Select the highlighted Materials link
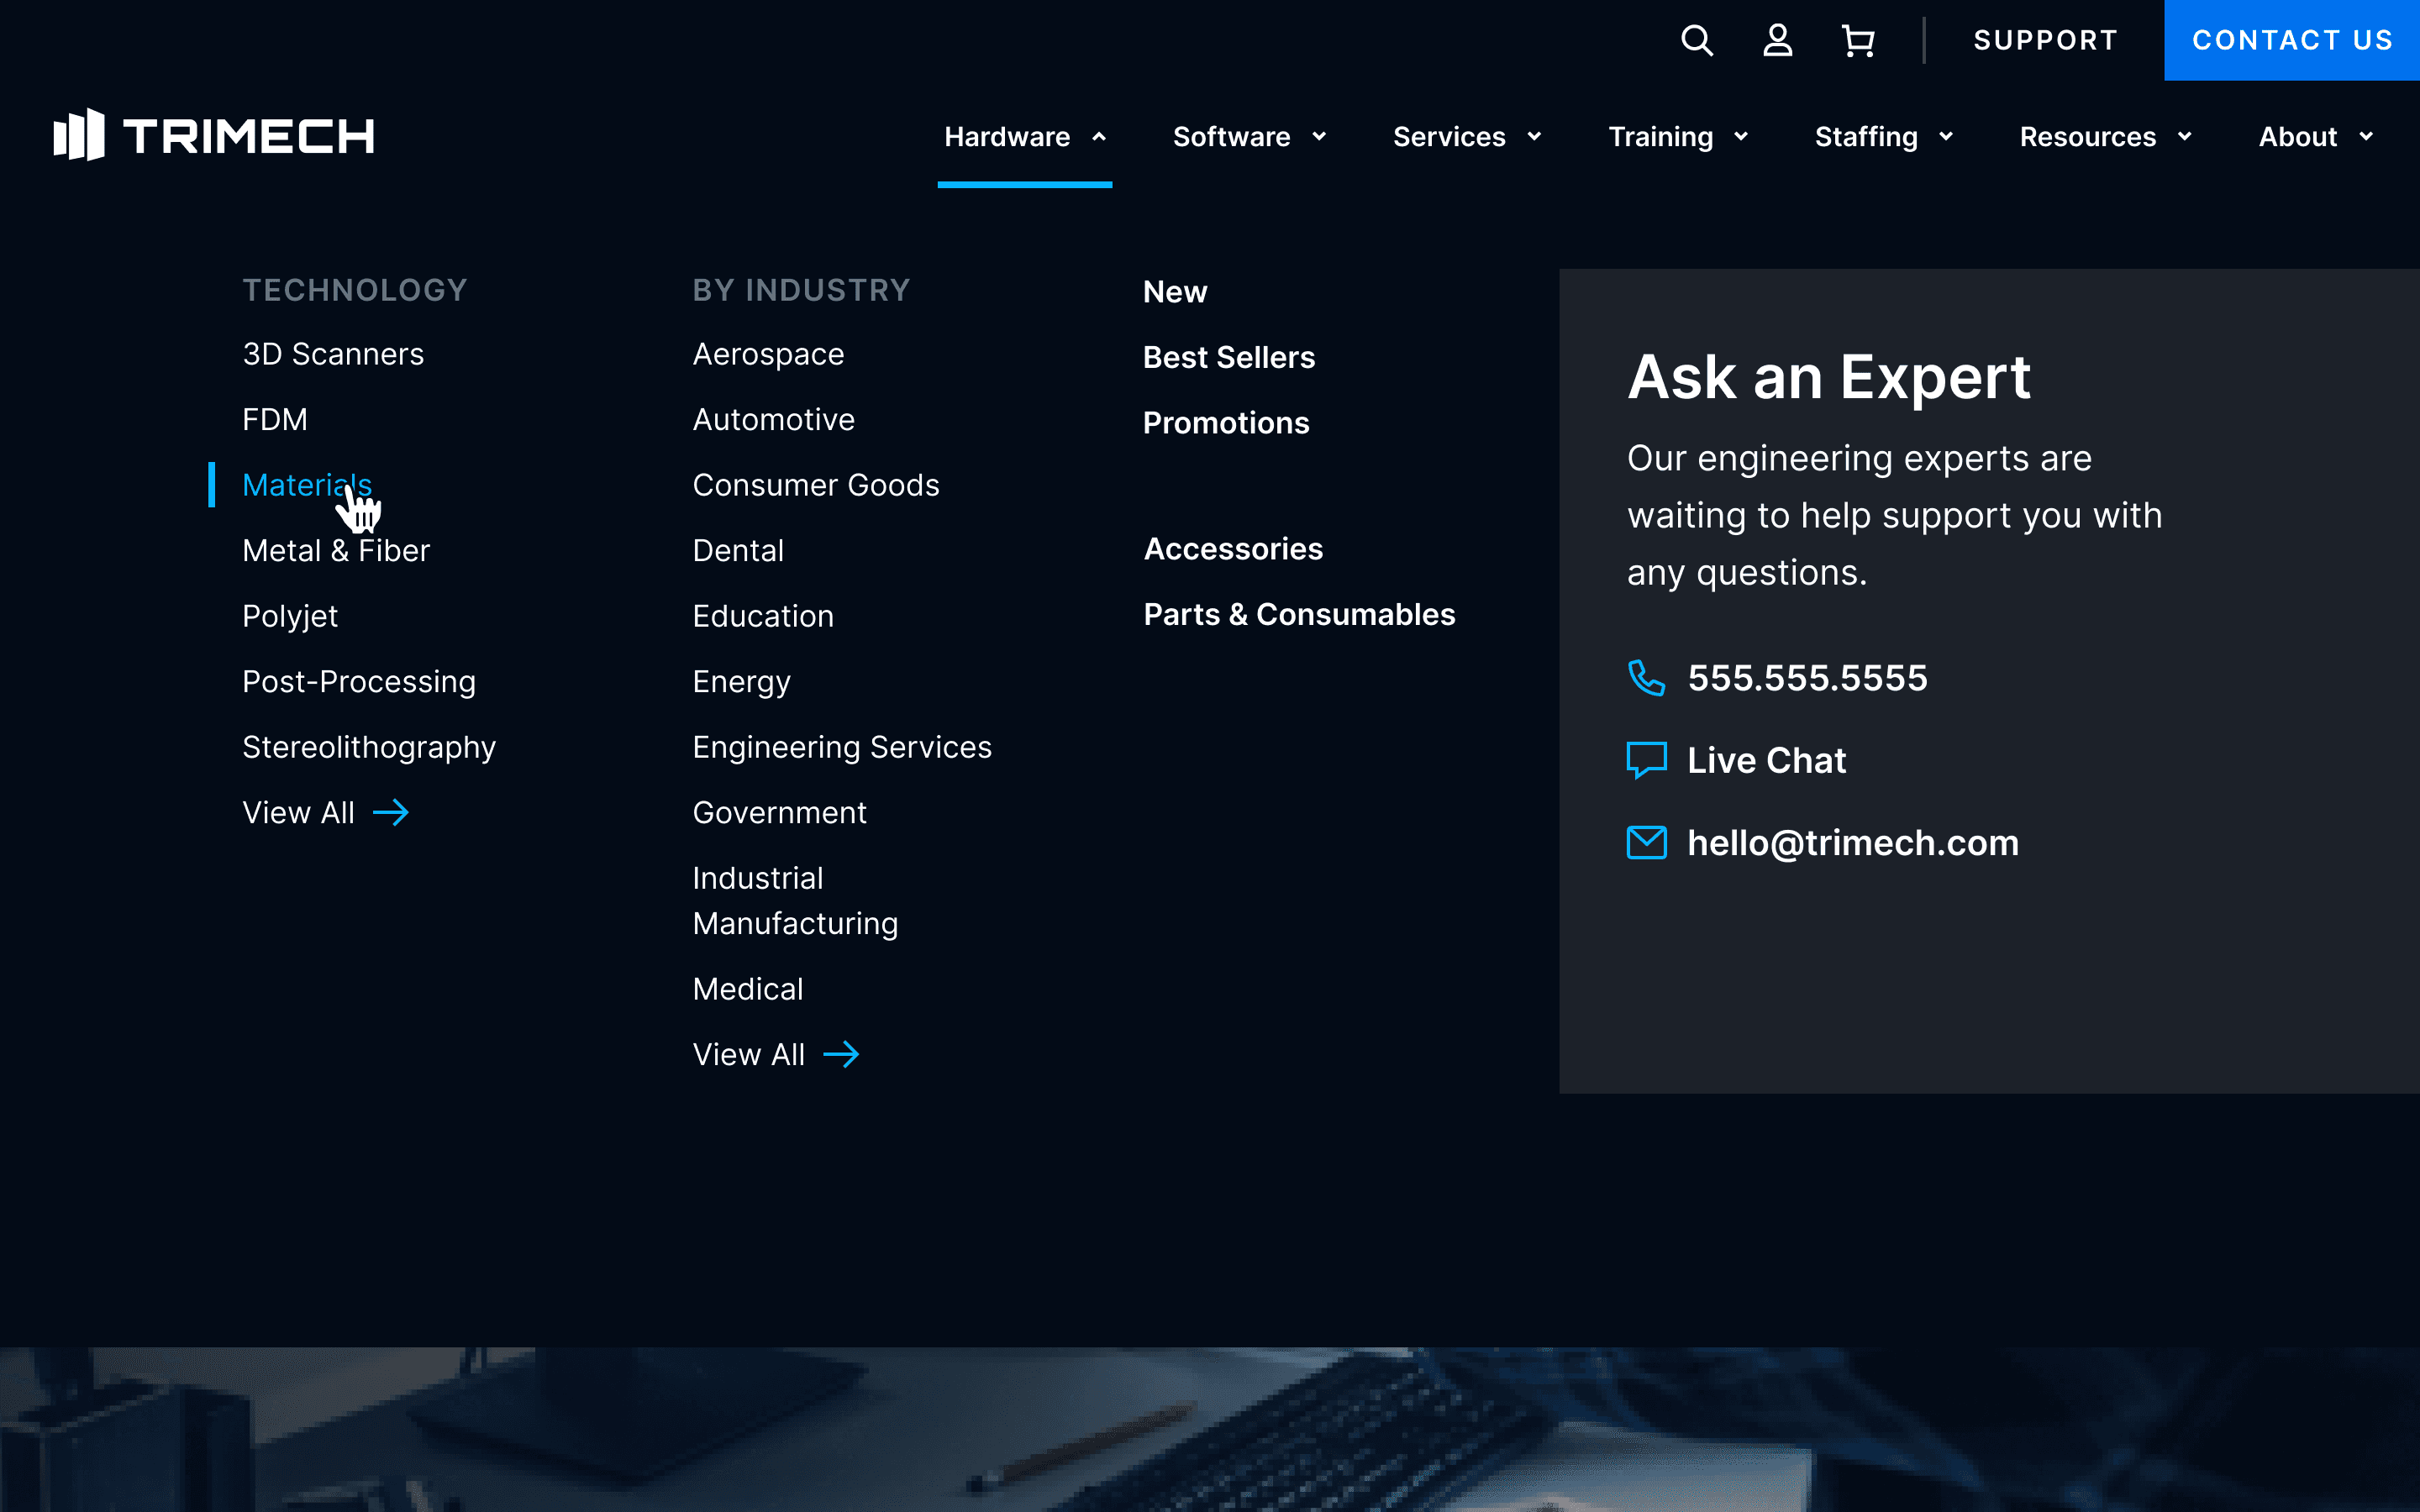 [x=307, y=485]
